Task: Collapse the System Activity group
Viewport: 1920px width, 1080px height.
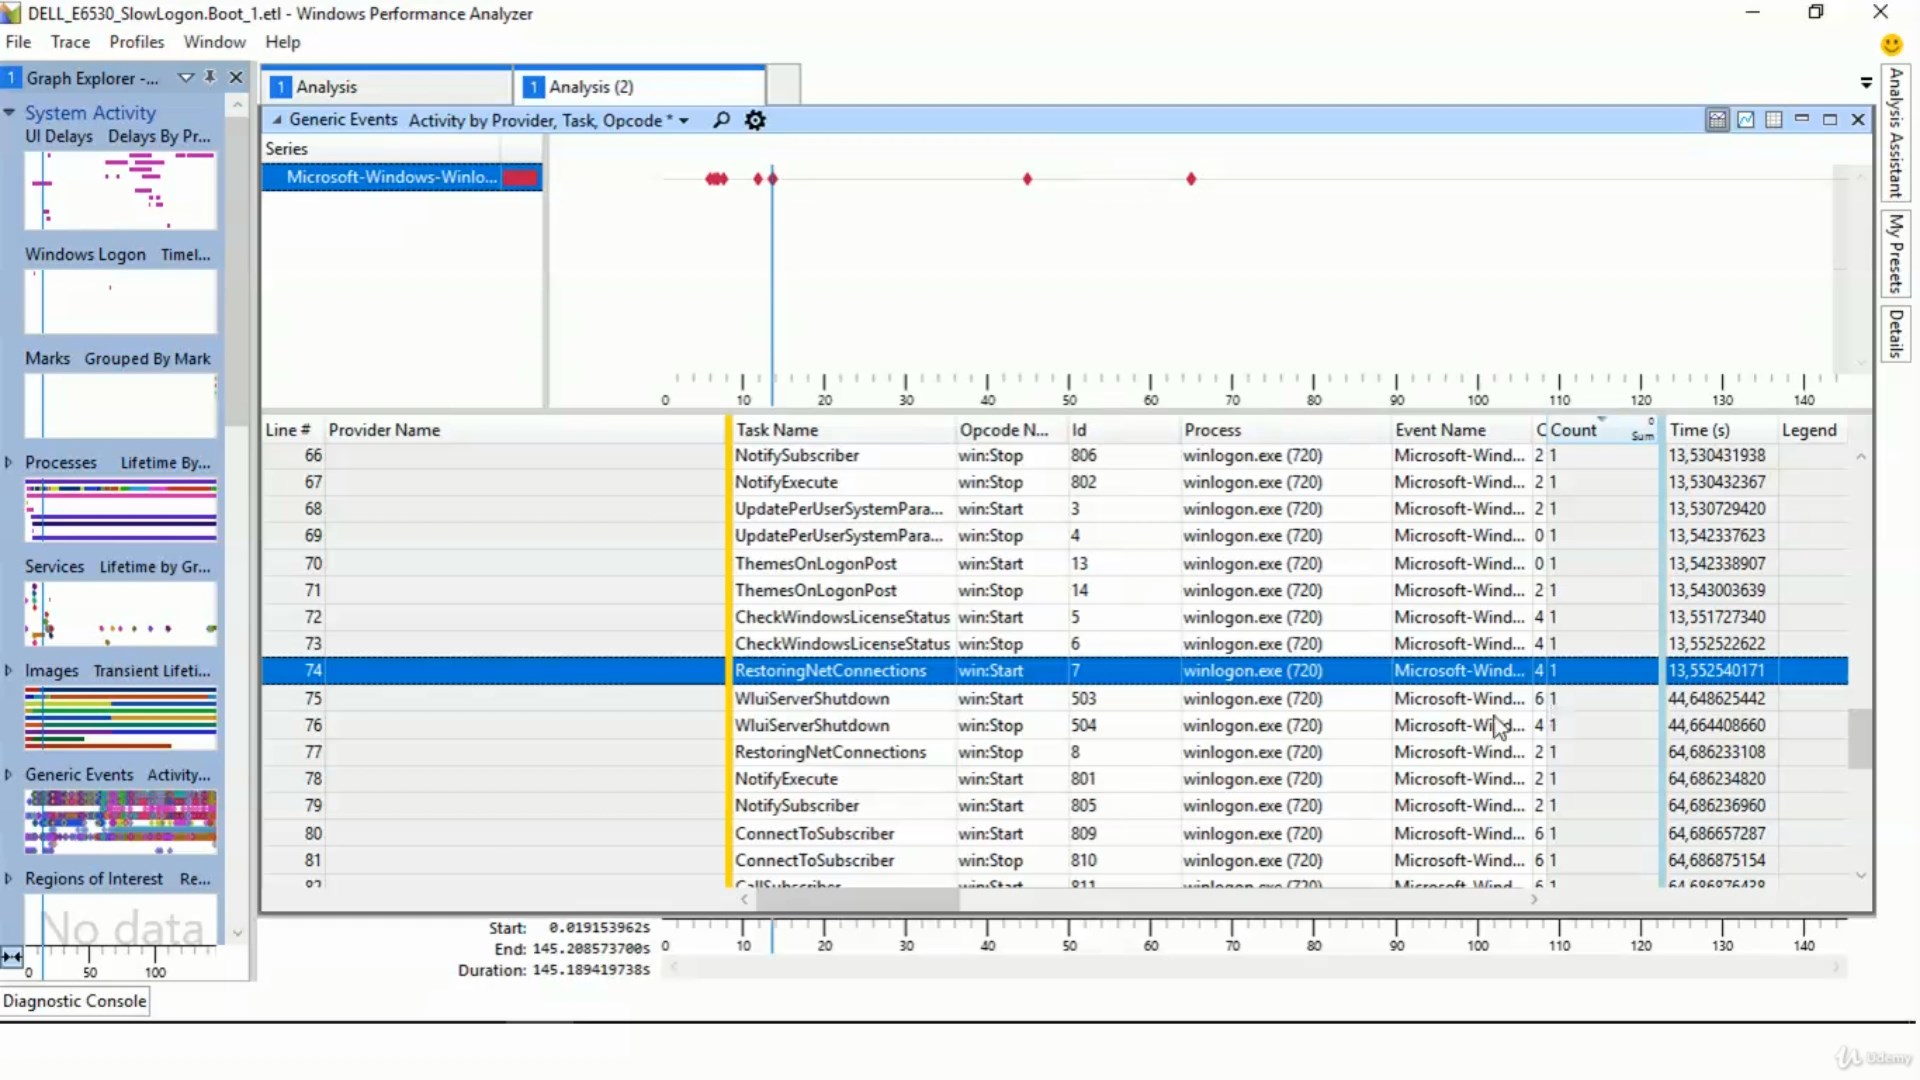Action: click(x=9, y=112)
